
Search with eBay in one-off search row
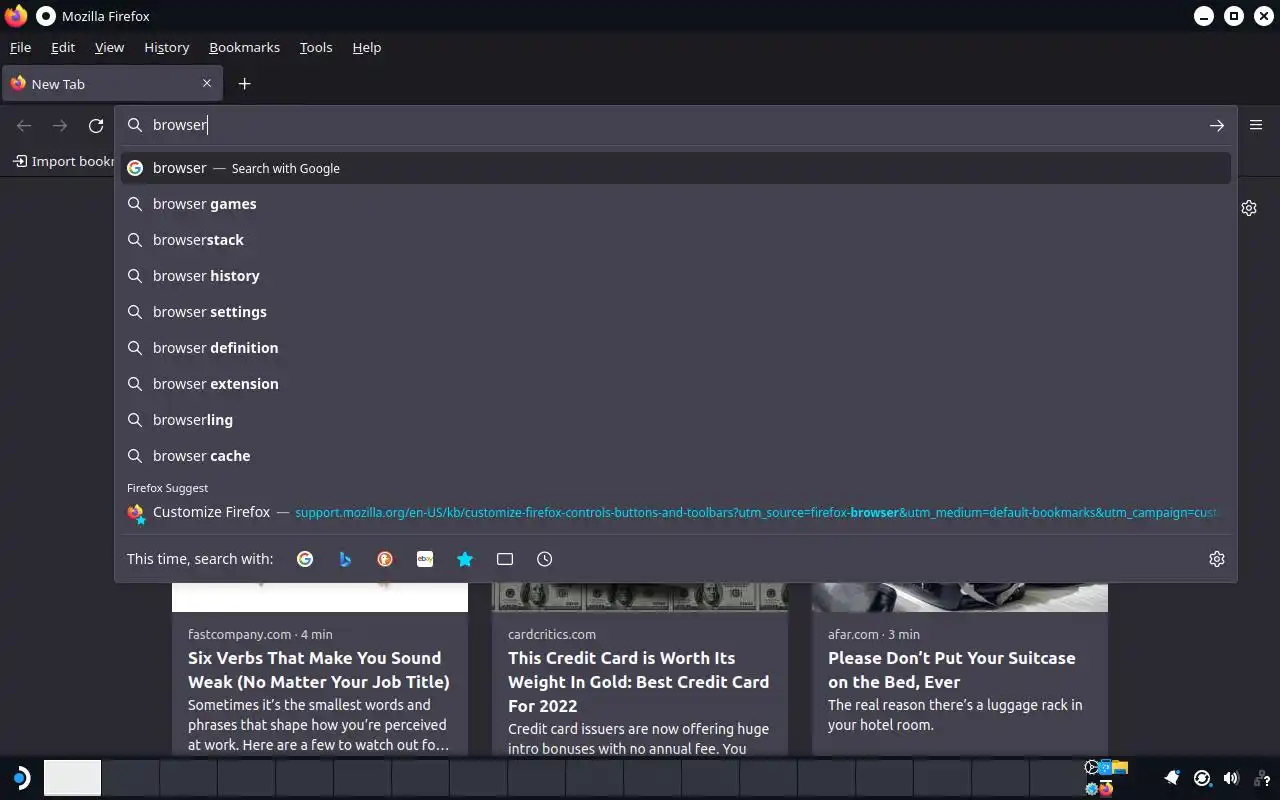(425, 559)
